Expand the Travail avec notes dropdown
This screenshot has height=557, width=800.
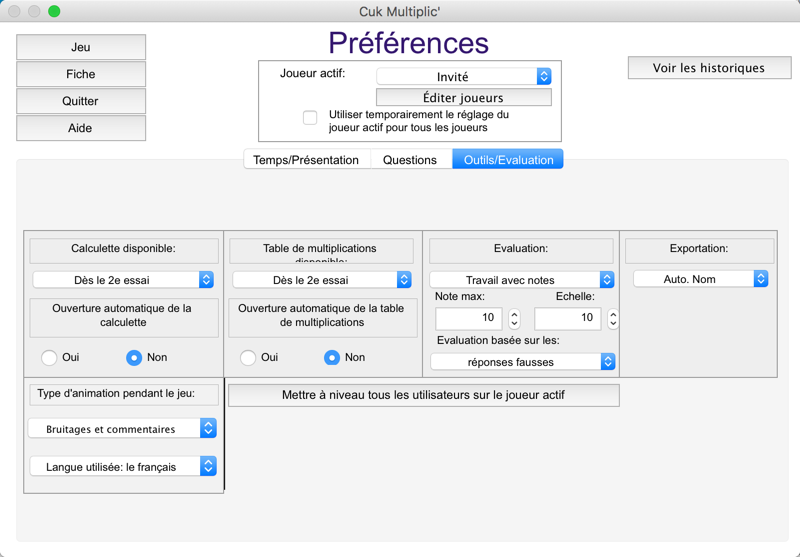[522, 280]
